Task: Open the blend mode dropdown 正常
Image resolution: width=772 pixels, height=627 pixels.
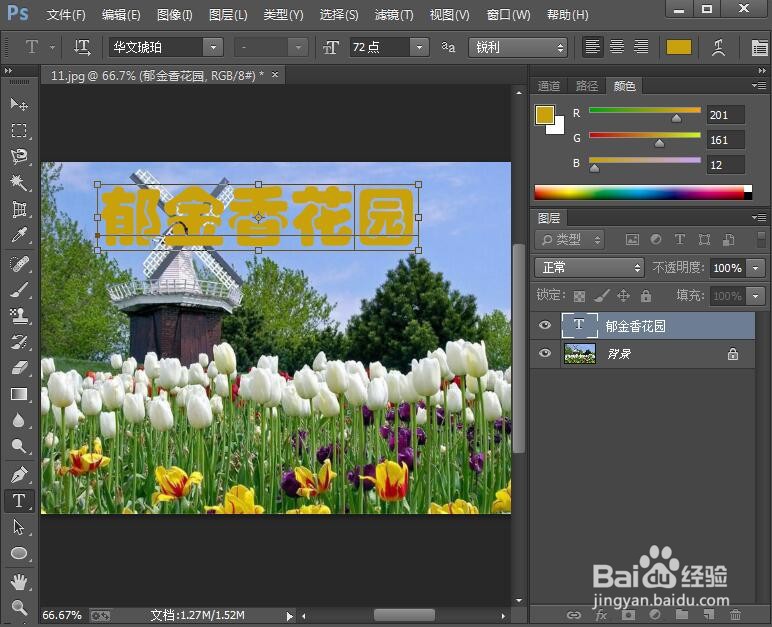Action: click(x=589, y=268)
